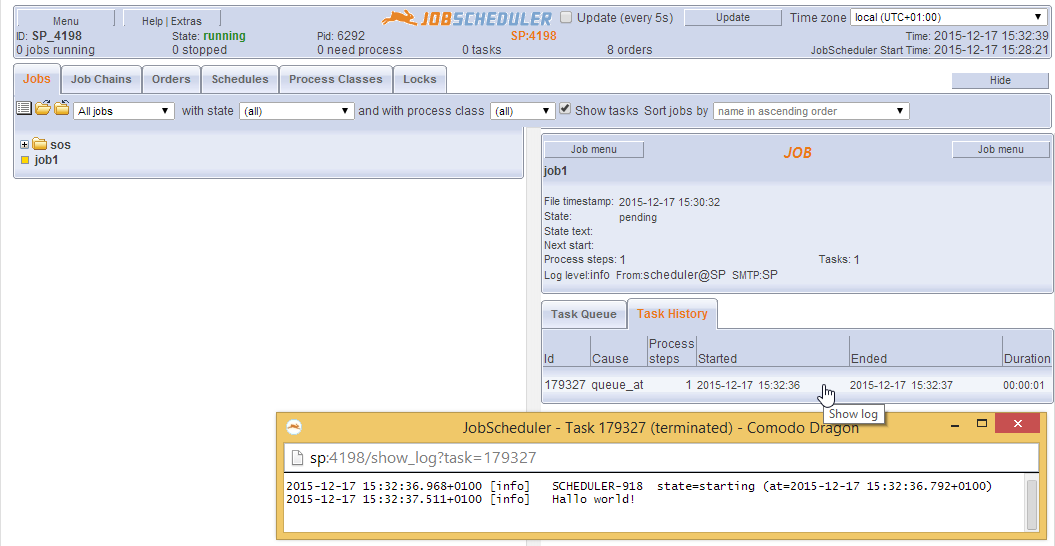This screenshot has height=546, width=1055.
Task: Click the 8 orders status text
Action: click(629, 50)
